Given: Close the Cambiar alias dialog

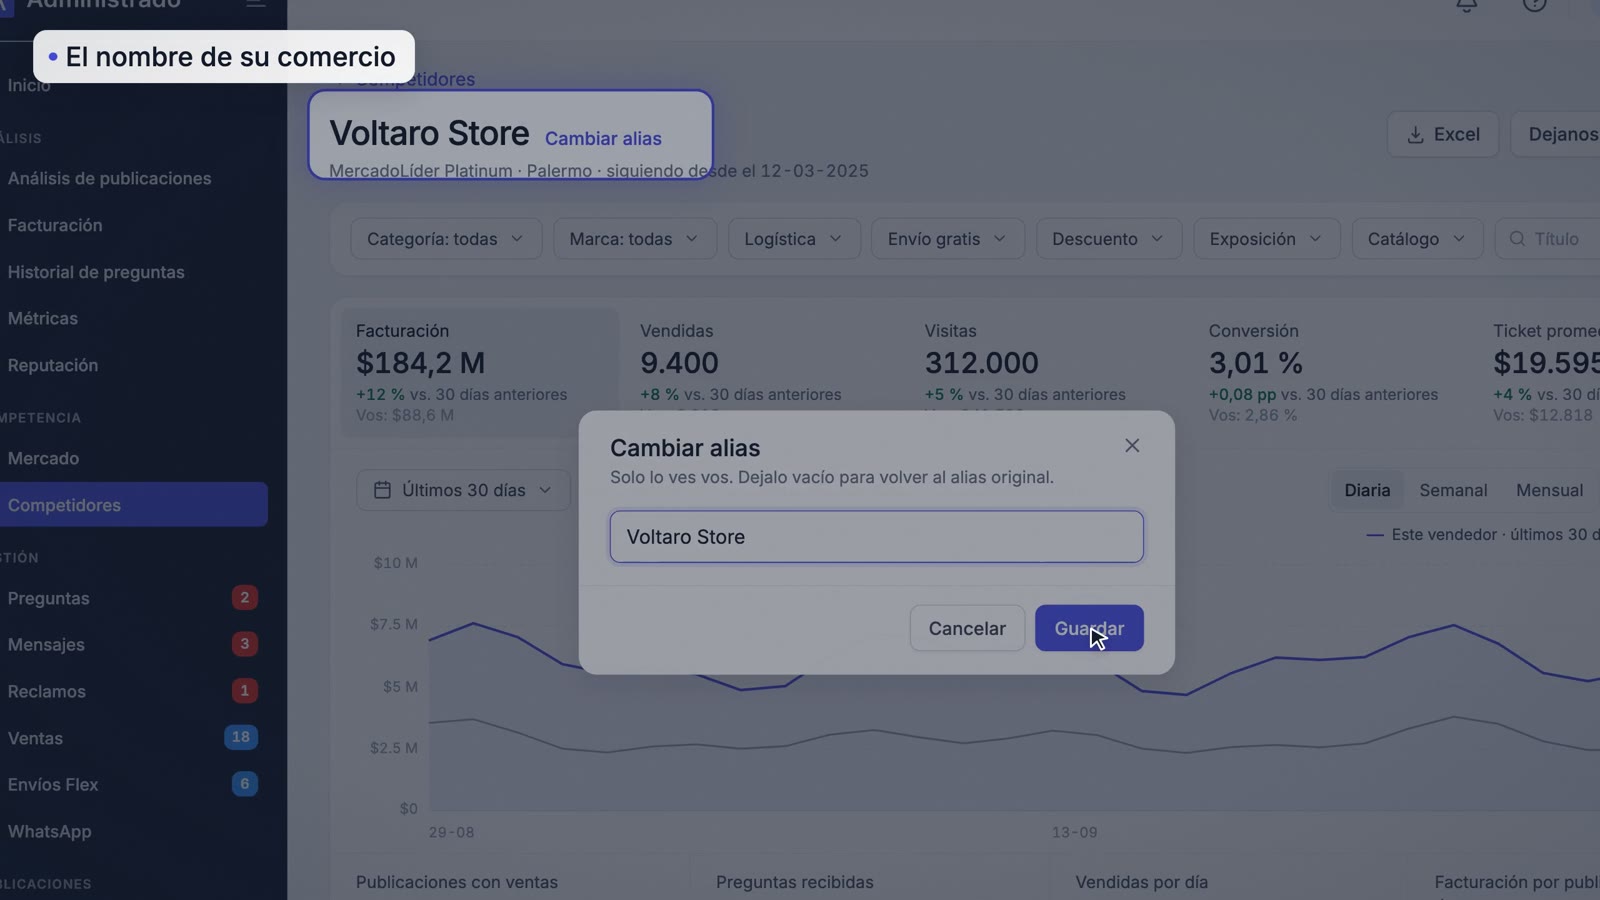Looking at the screenshot, I should [x=1132, y=446].
